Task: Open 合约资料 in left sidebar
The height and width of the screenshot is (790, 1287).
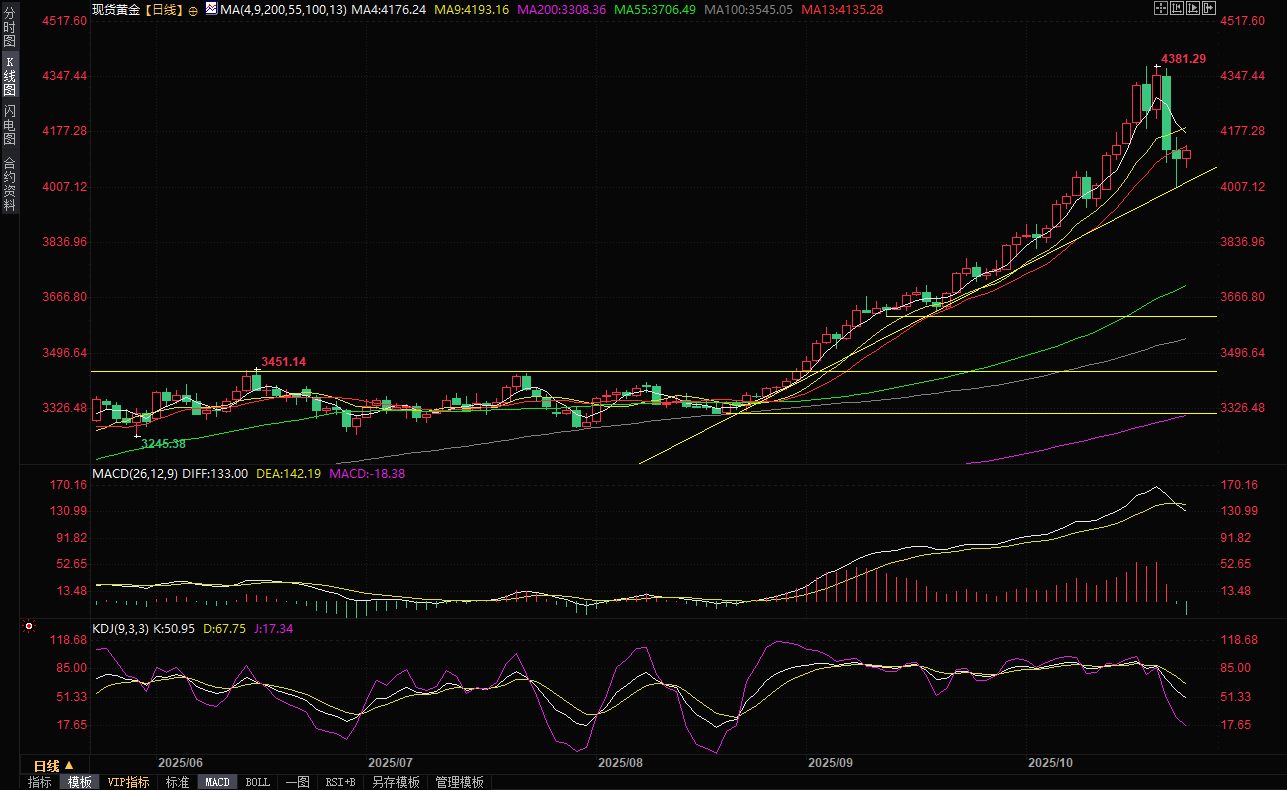Action: (x=9, y=184)
